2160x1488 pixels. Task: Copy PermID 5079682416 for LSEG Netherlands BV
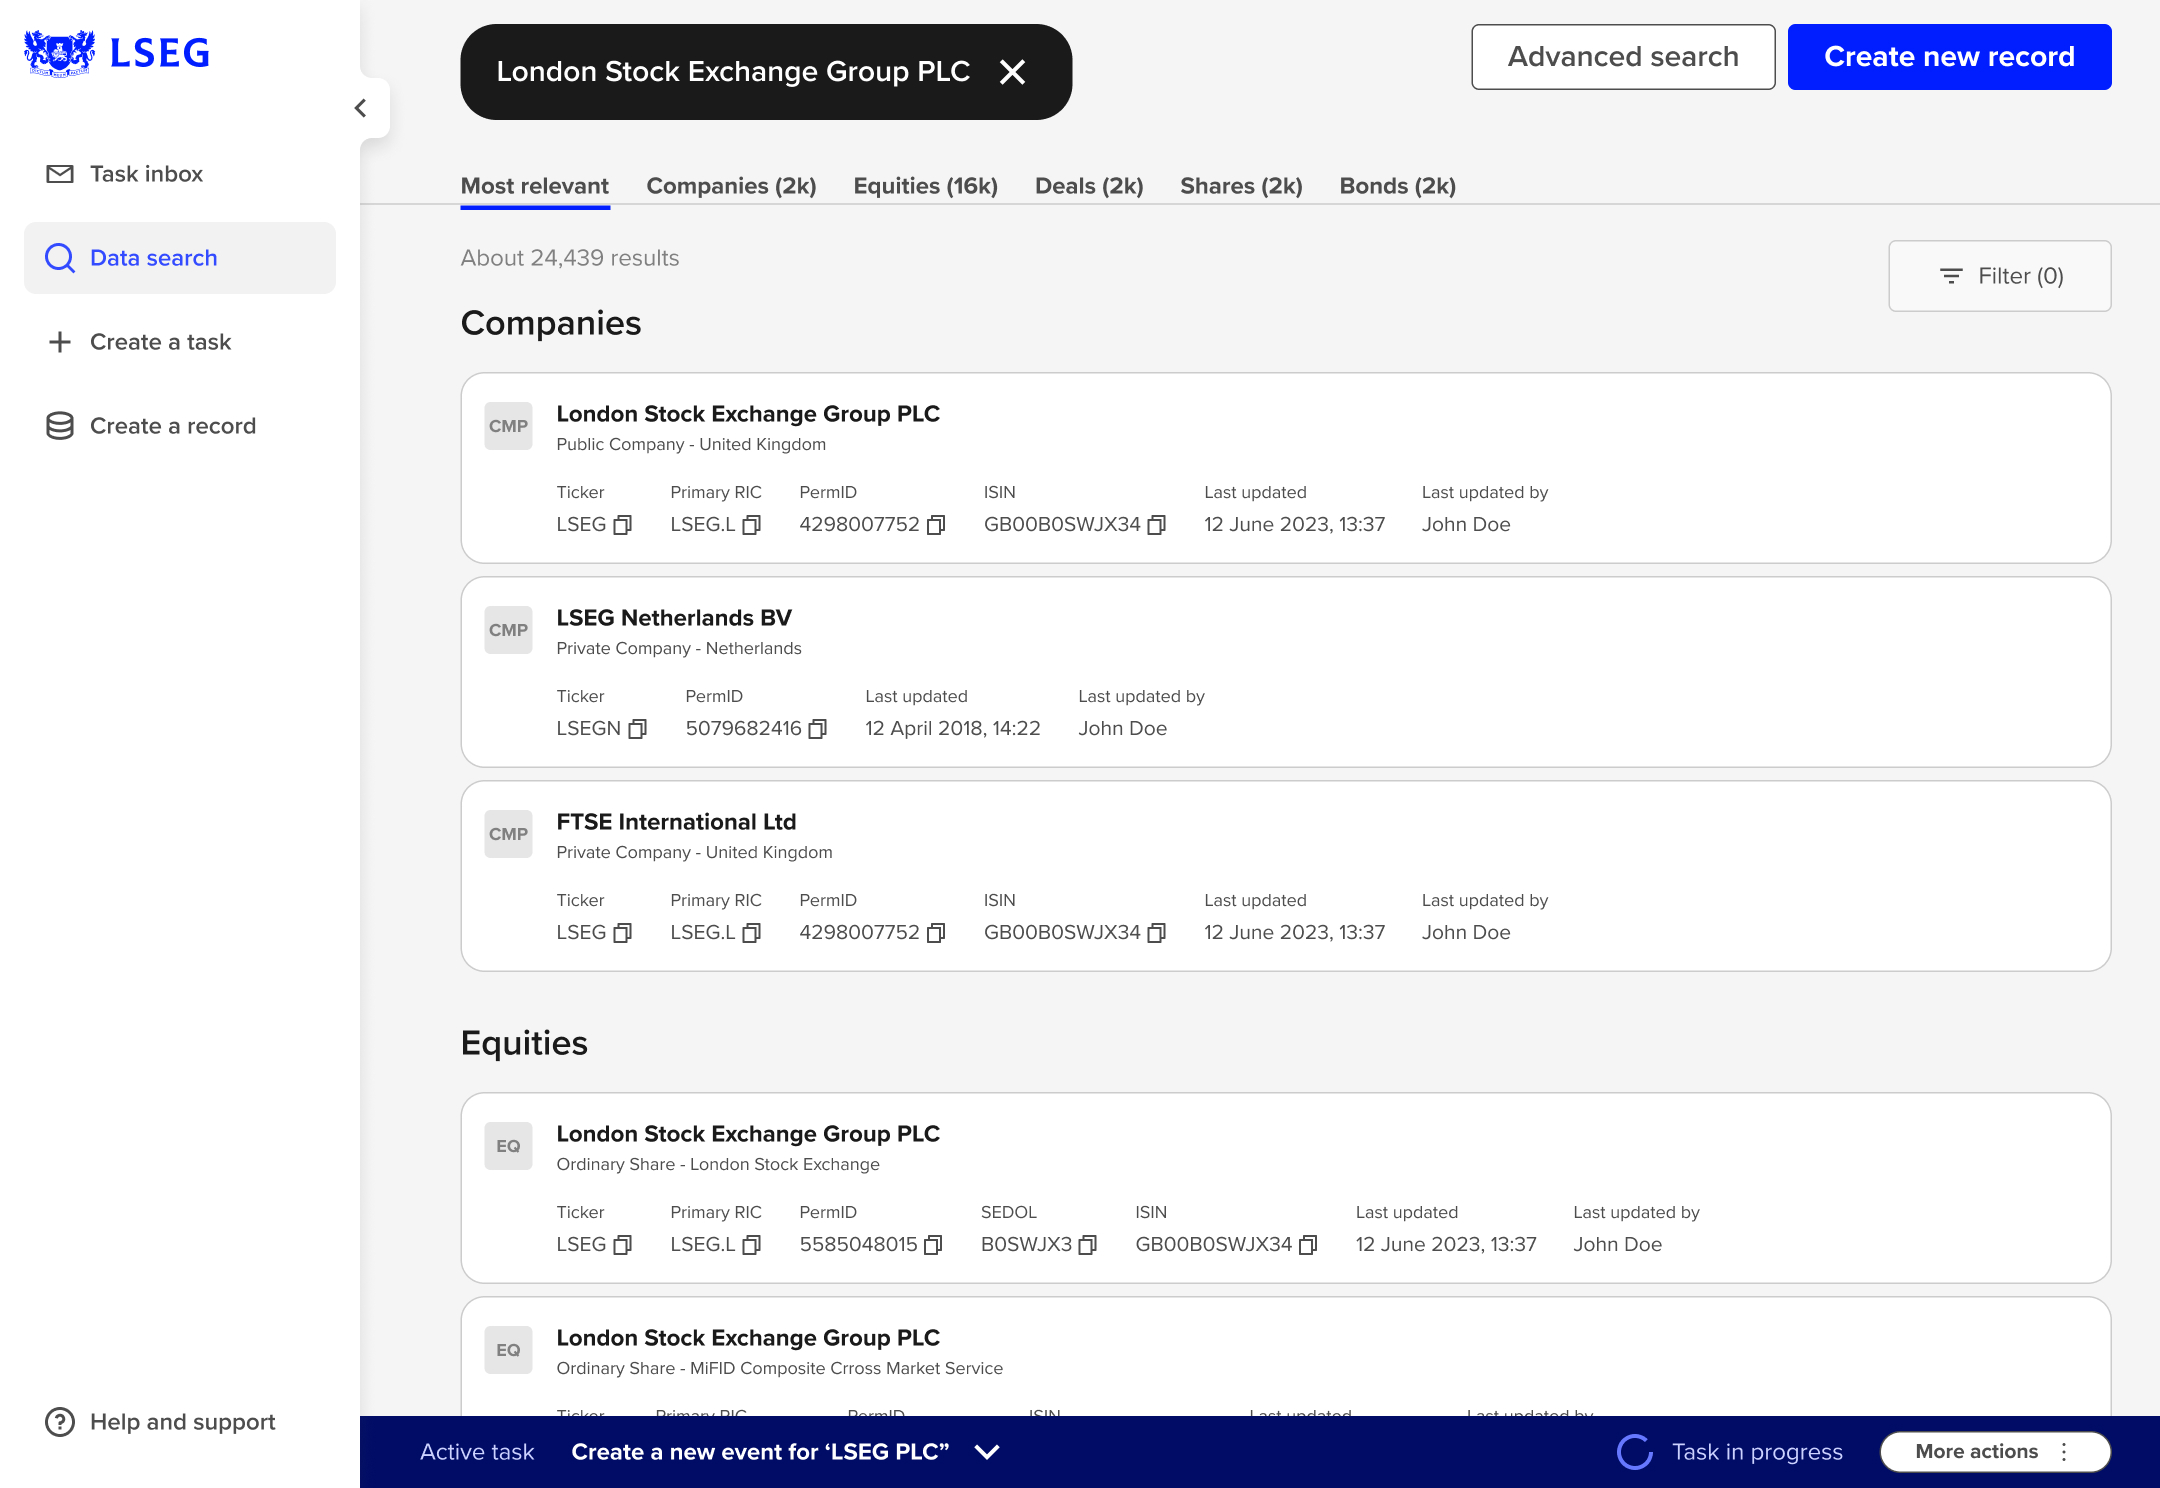(x=818, y=728)
